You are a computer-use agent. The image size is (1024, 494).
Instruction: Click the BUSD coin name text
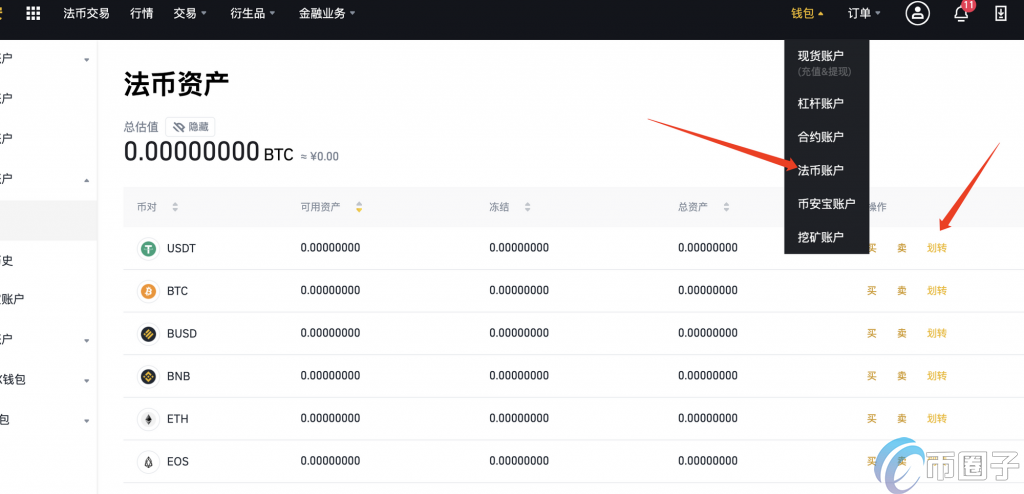(x=182, y=334)
